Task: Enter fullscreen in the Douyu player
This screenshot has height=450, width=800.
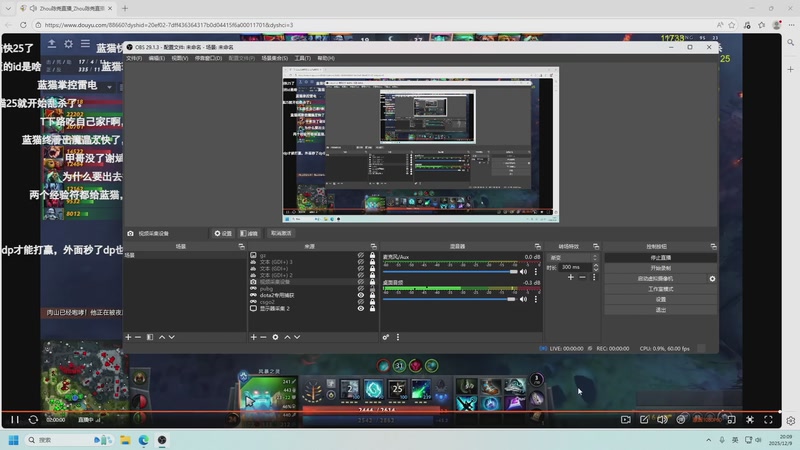Action: tap(768, 419)
